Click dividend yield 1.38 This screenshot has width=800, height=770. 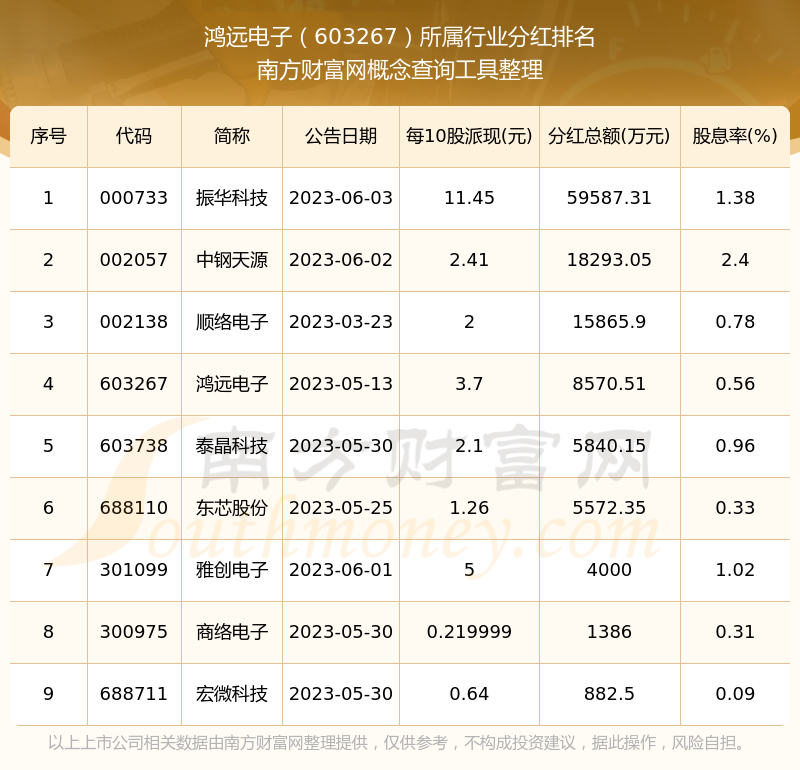[735, 198]
